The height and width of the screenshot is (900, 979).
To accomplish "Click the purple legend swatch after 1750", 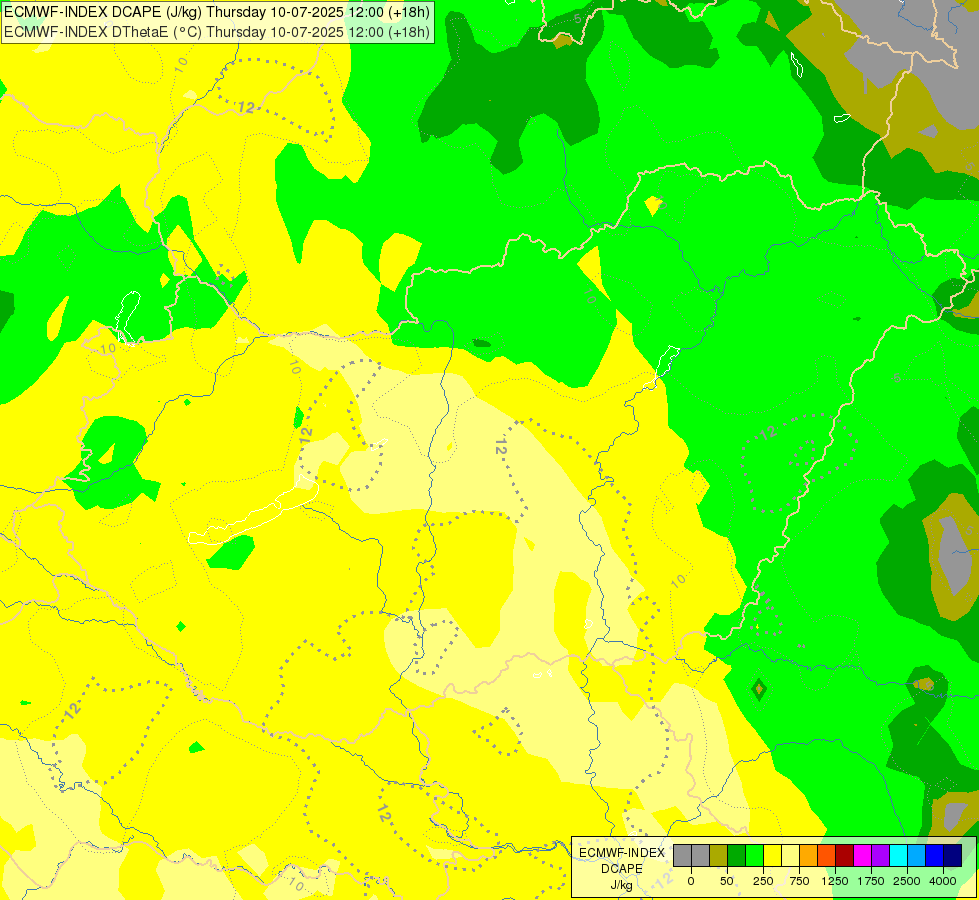I will (880, 856).
